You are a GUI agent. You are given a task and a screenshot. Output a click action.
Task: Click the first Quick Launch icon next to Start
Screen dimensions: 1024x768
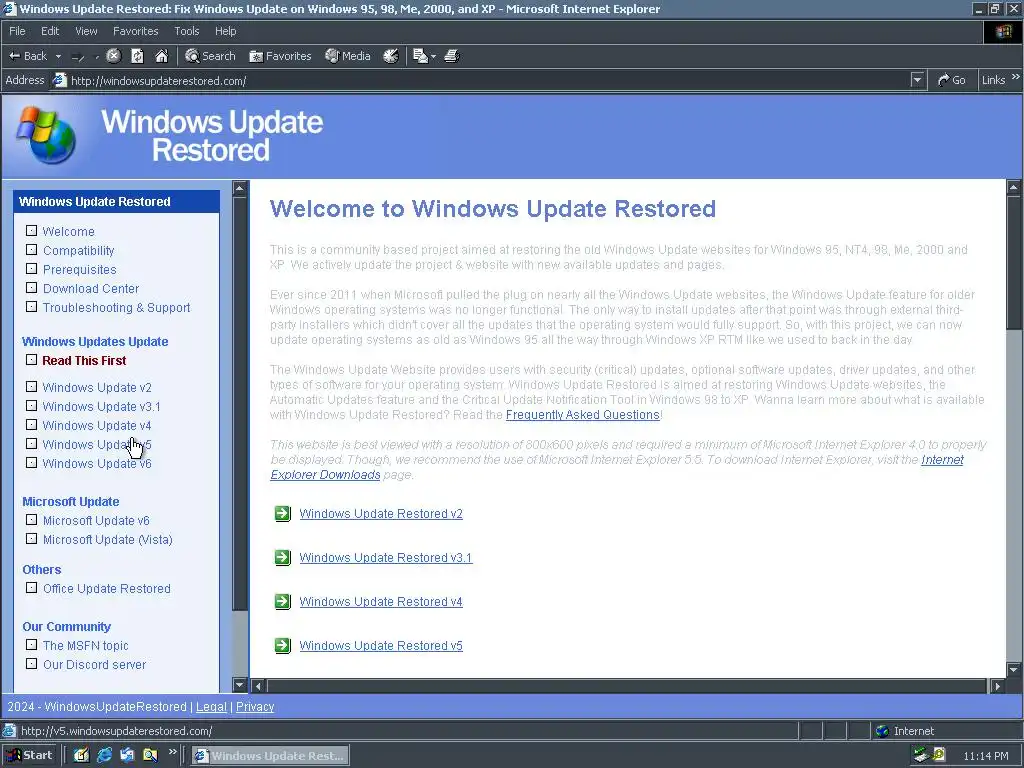pos(81,756)
